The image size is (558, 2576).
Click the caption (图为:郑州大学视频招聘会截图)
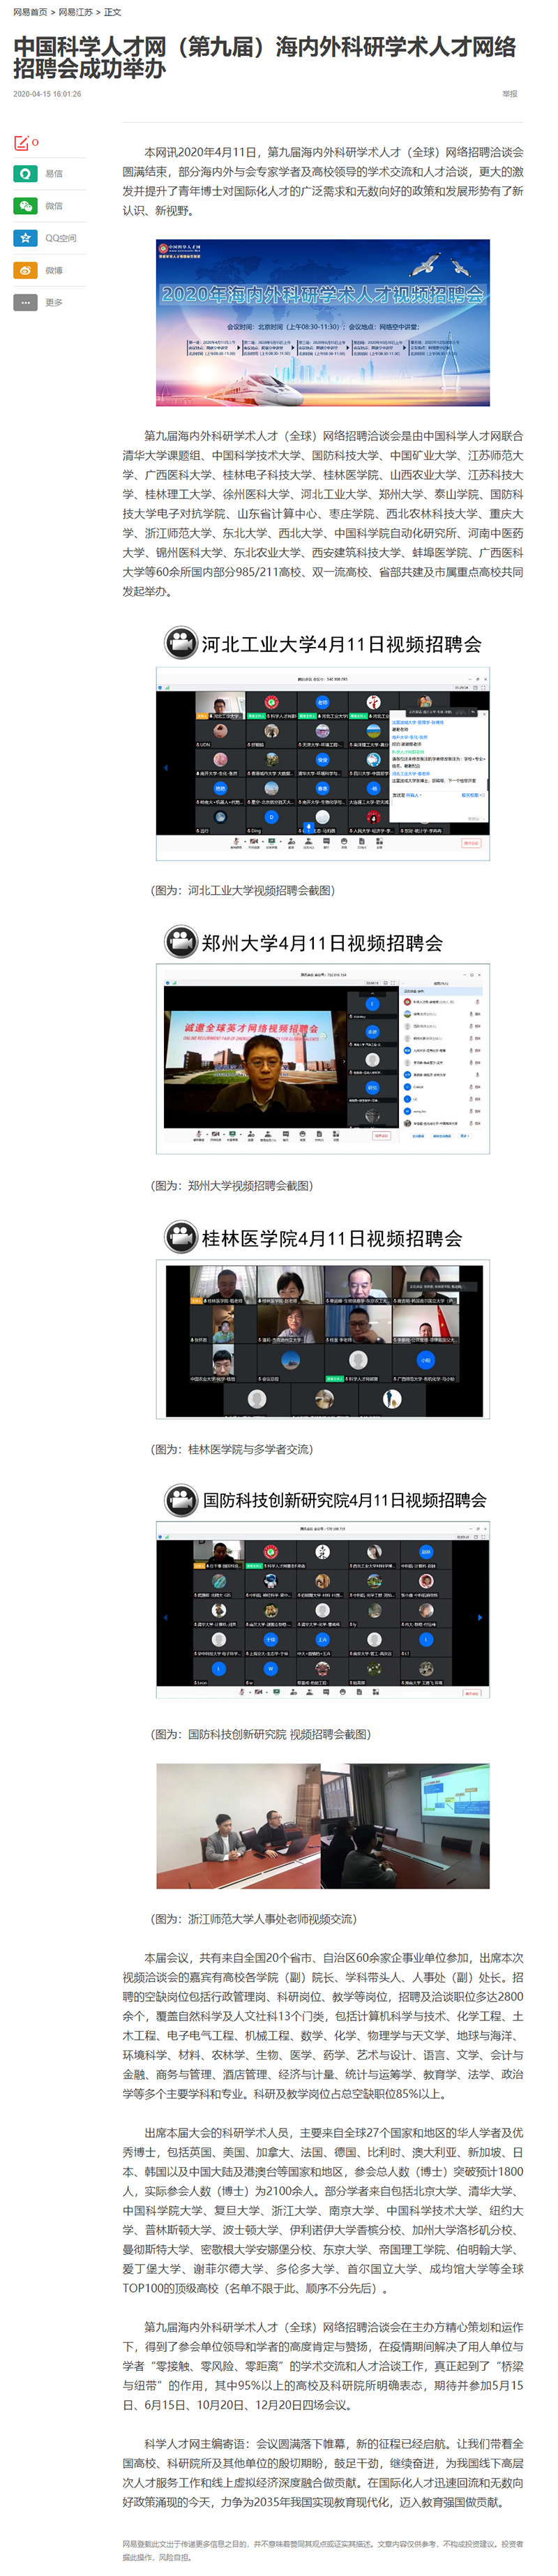[232, 1185]
